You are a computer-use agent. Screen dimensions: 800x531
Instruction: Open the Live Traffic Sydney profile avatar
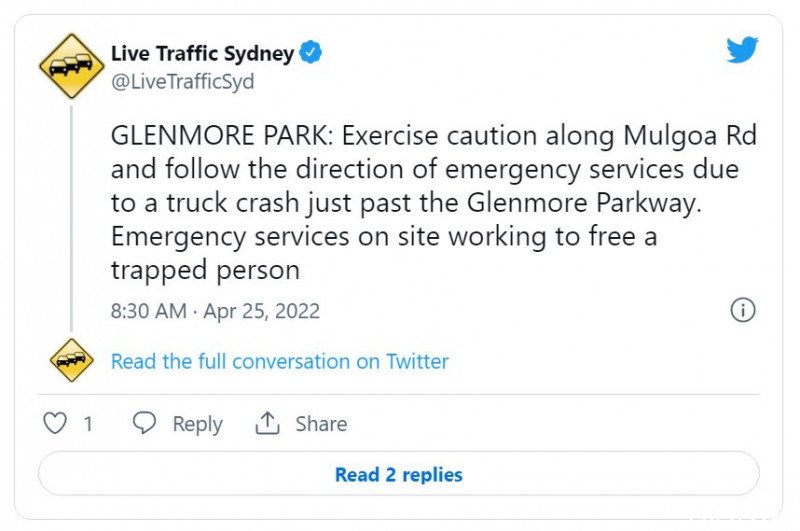tap(72, 66)
